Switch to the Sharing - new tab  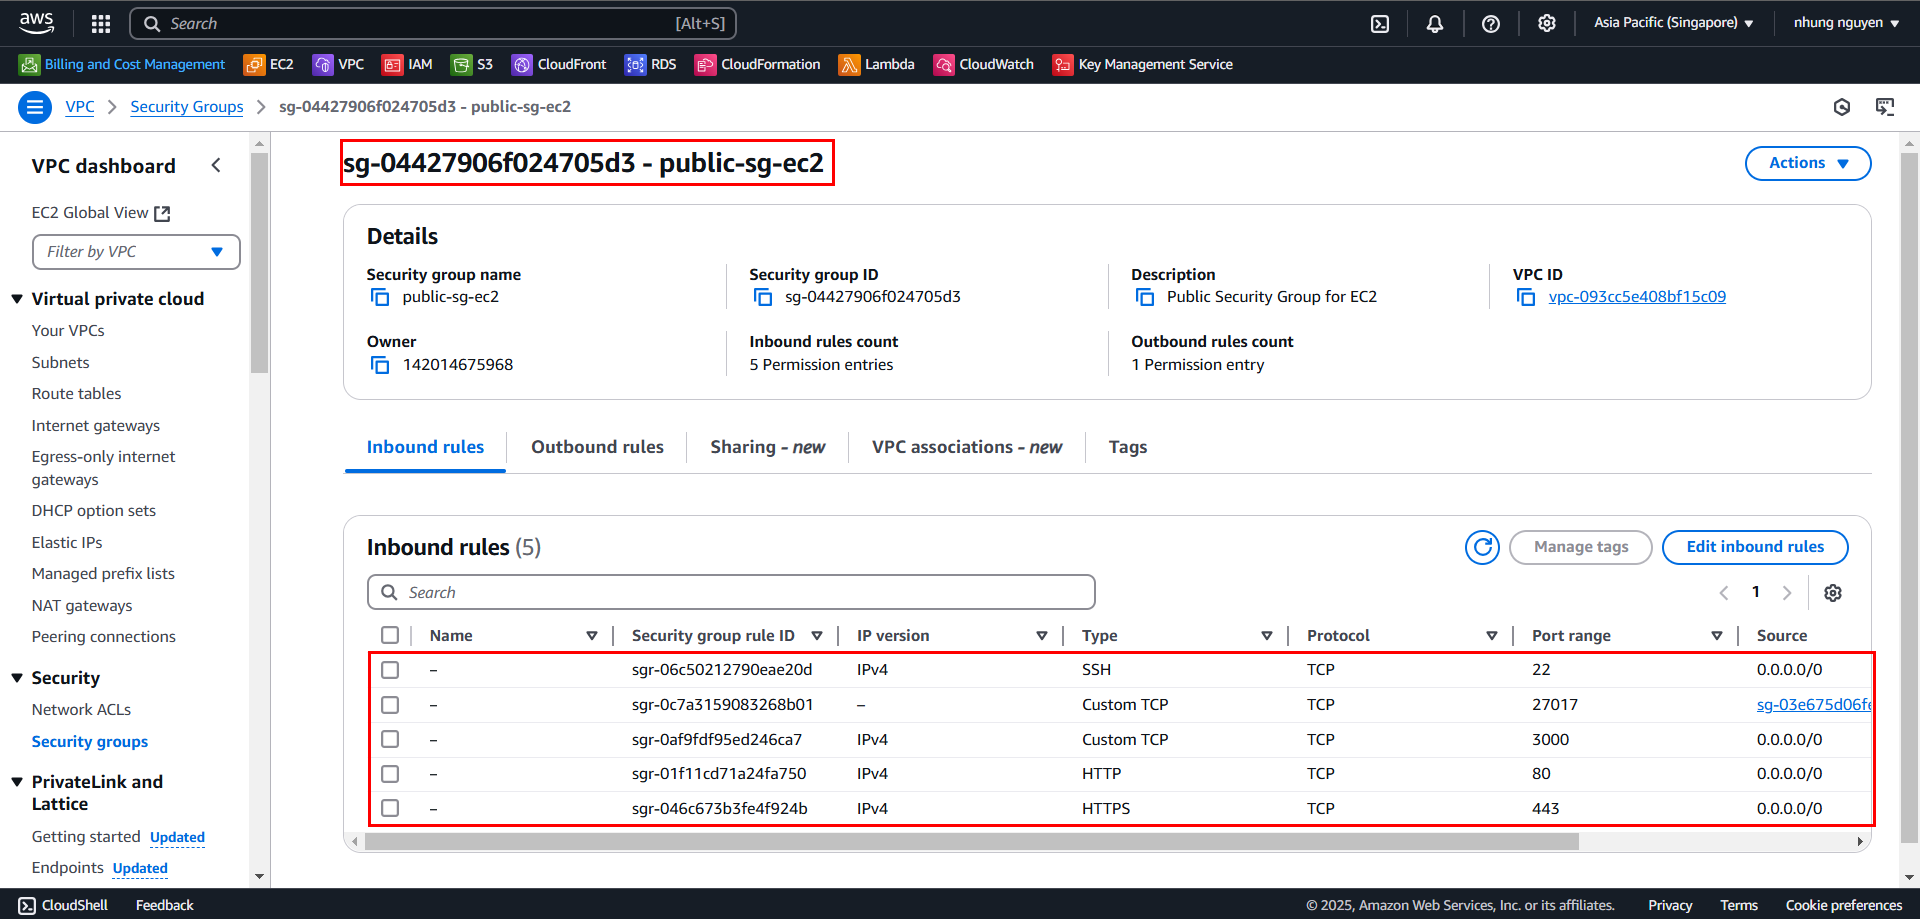[x=768, y=447]
